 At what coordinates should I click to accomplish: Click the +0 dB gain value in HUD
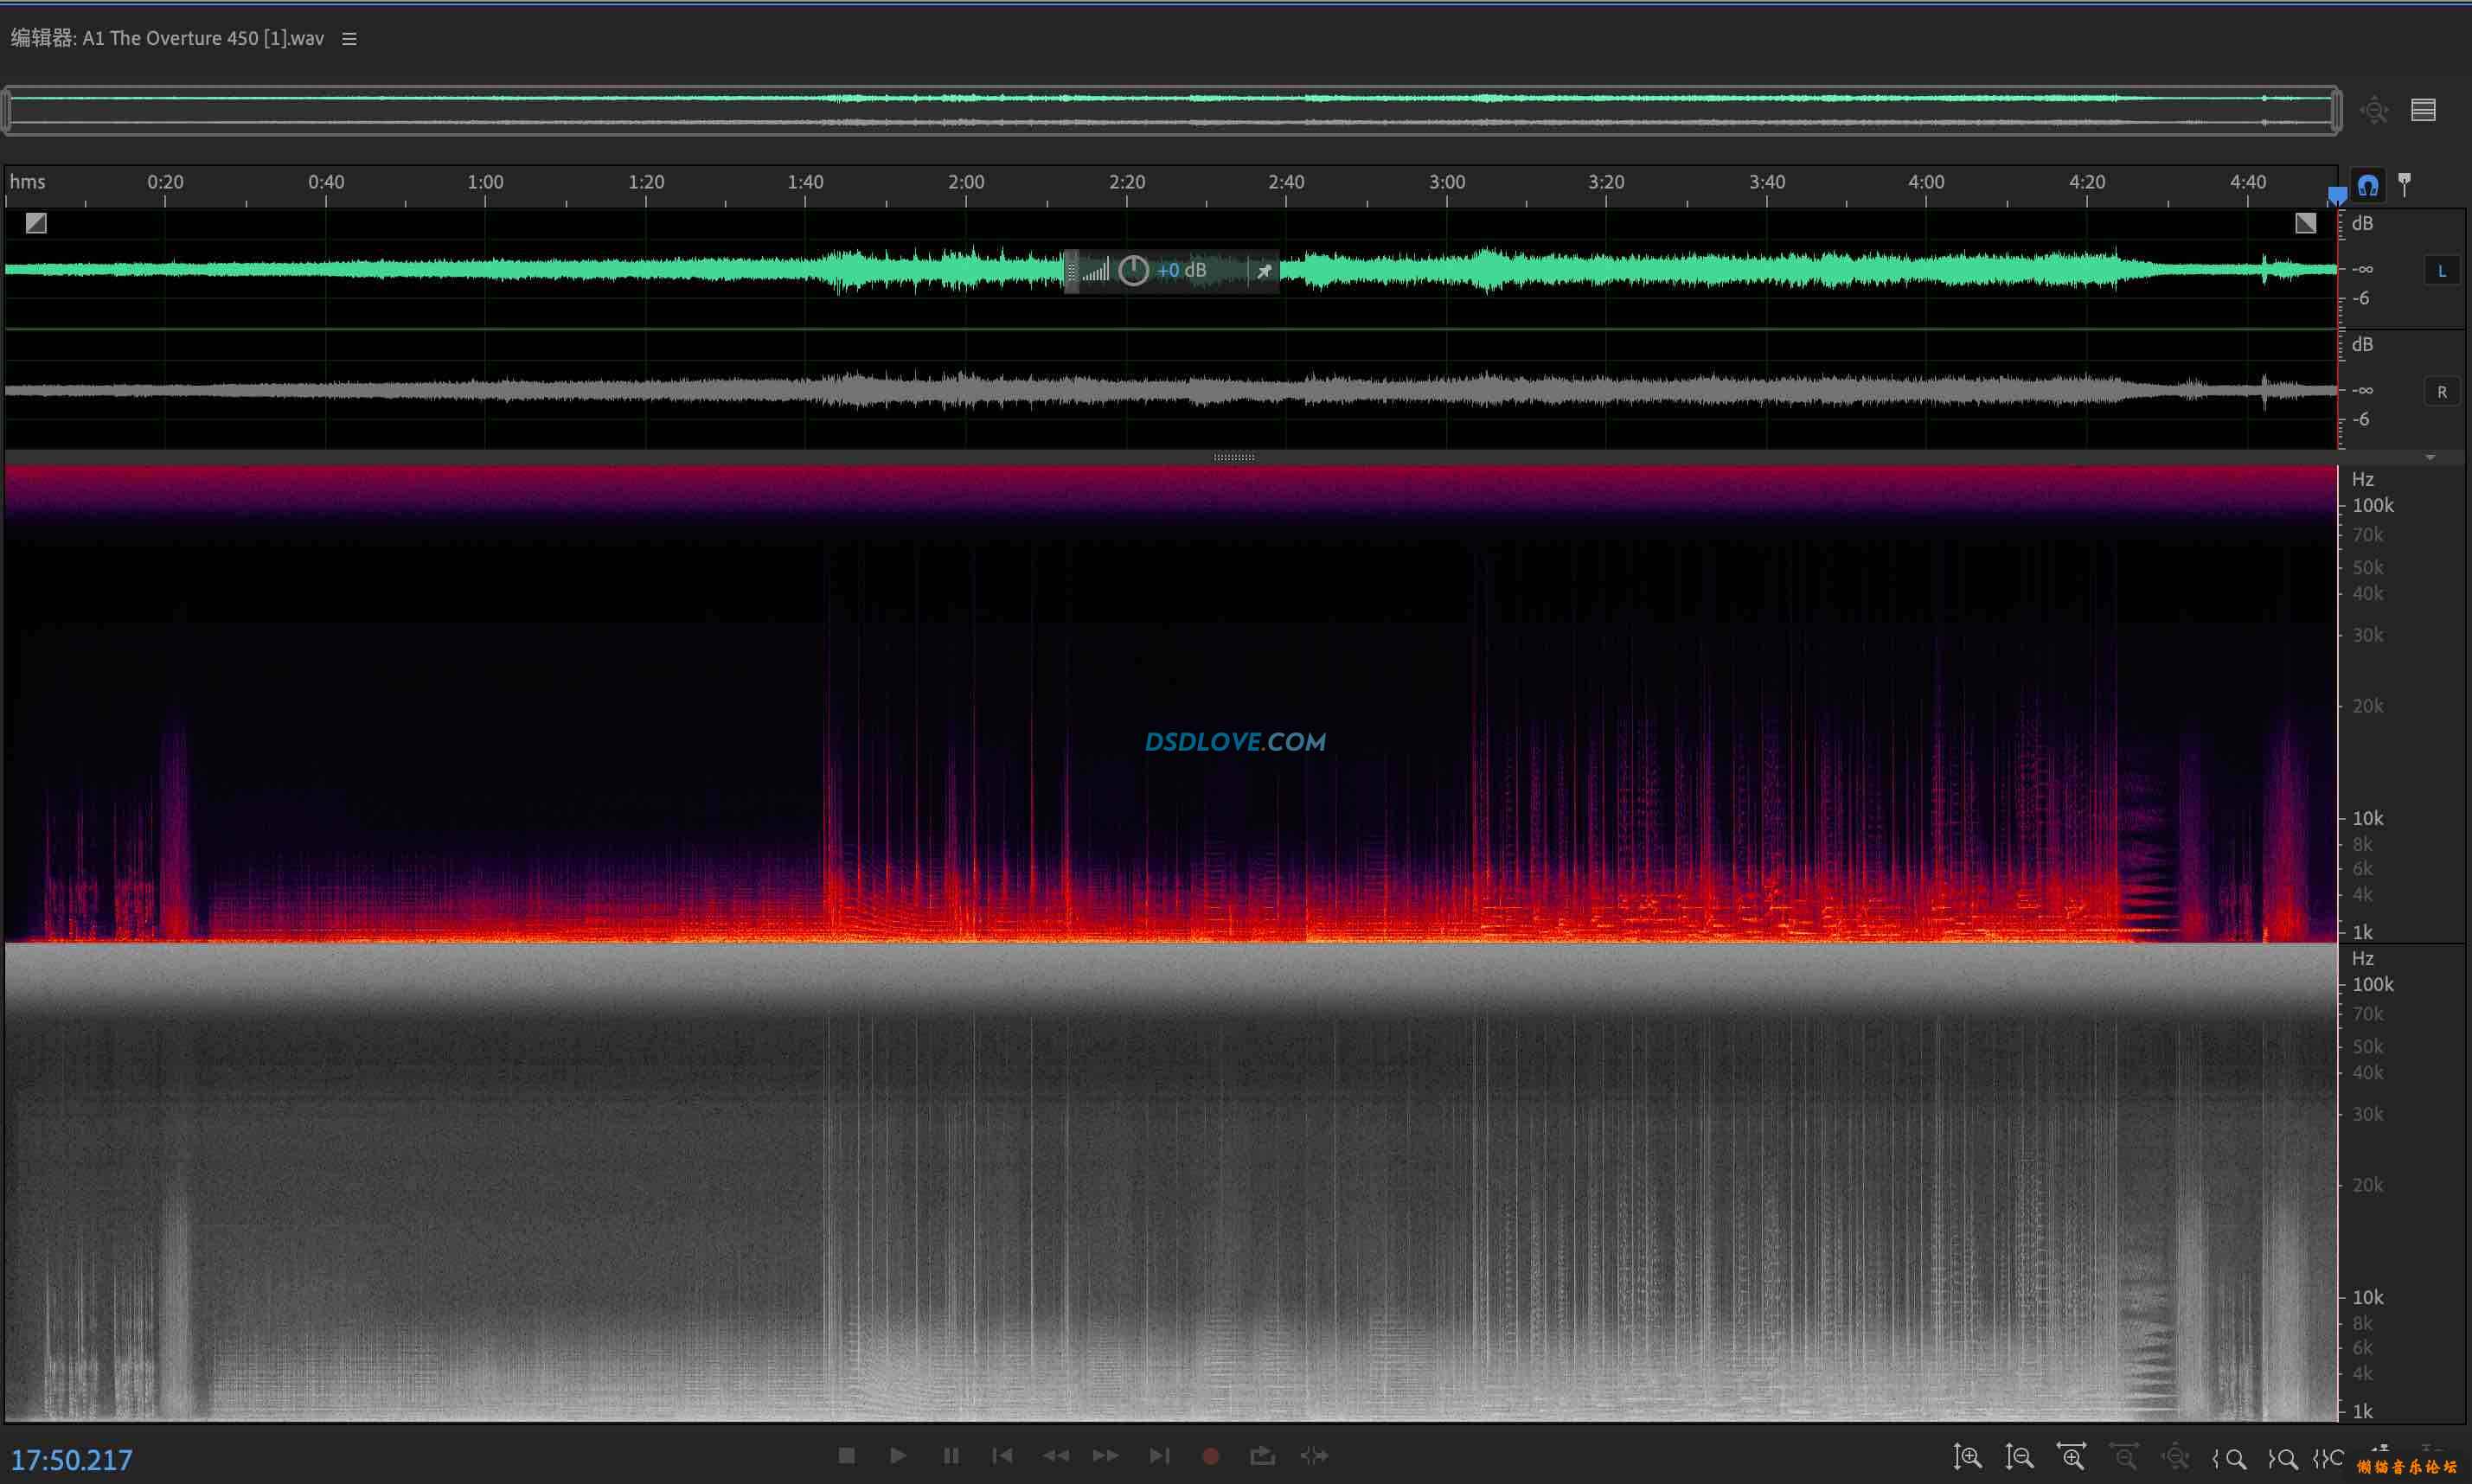click(1182, 271)
